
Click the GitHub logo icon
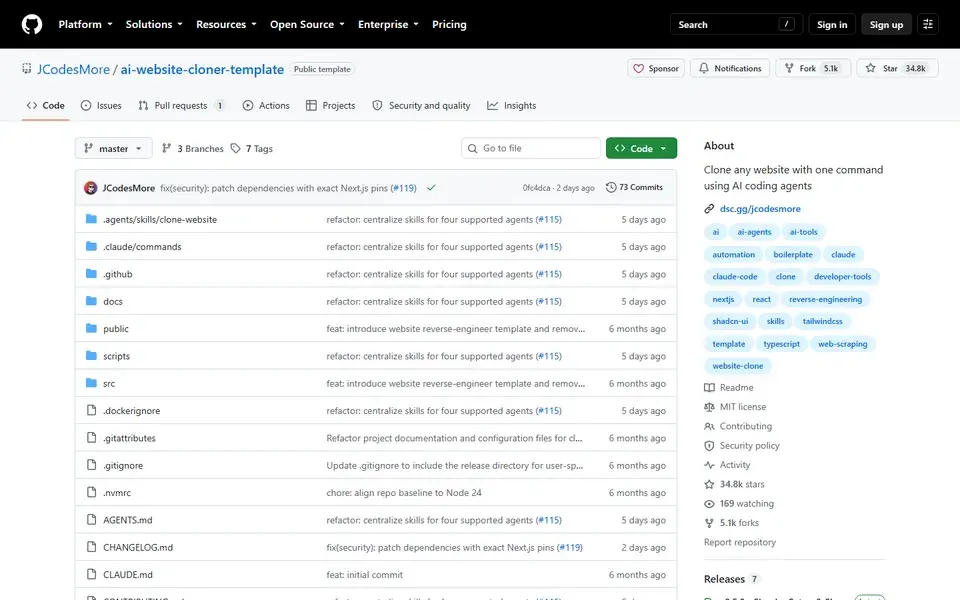pos(32,24)
